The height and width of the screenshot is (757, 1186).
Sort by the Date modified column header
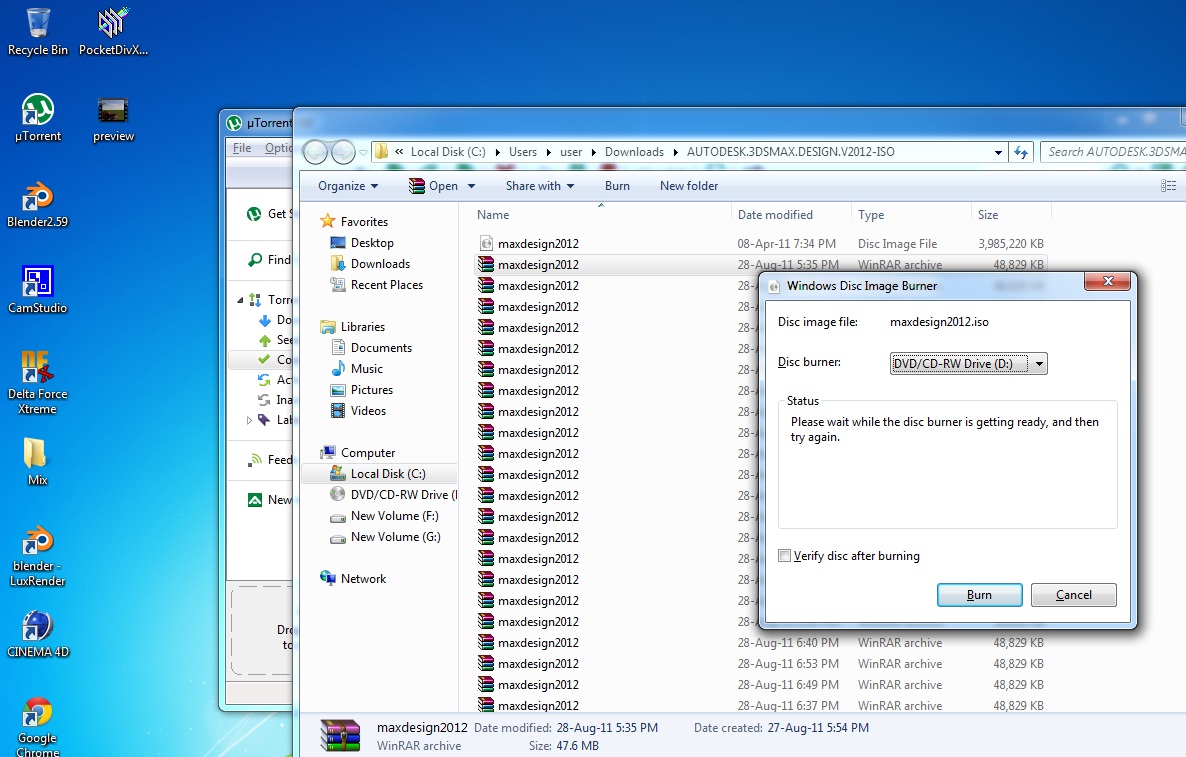791,215
